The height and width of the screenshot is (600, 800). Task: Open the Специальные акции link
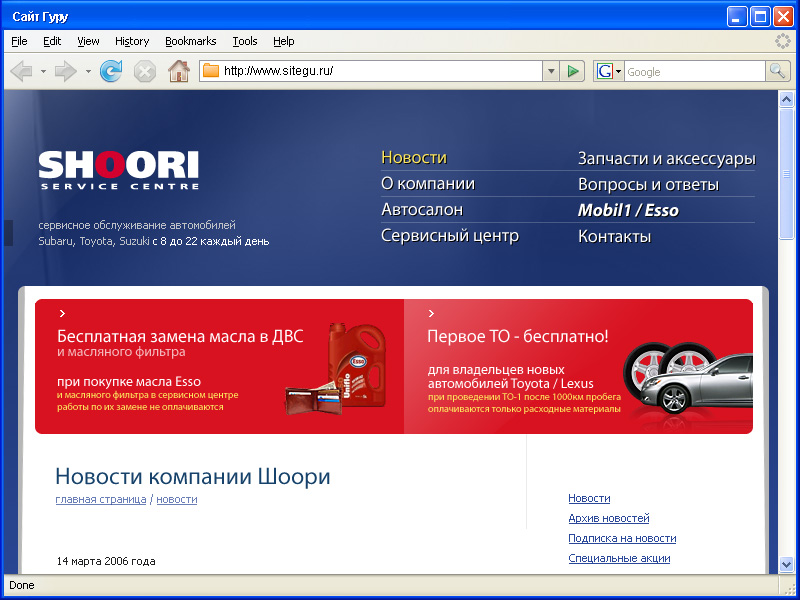[x=619, y=558]
